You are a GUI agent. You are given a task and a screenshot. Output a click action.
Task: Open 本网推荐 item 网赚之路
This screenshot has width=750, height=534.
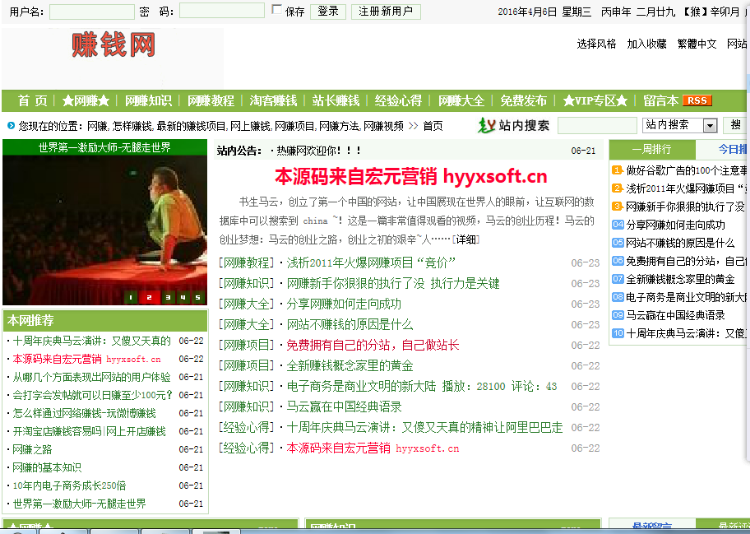[x=32, y=450]
